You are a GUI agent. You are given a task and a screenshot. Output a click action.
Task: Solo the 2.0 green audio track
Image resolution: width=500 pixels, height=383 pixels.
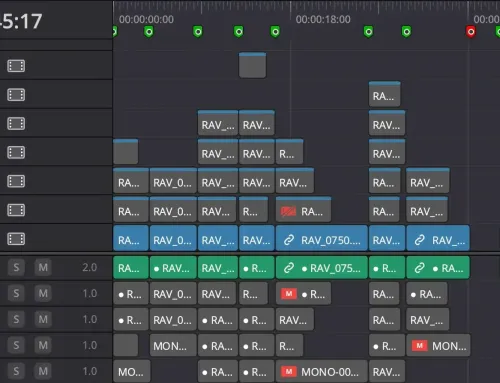coord(16,267)
